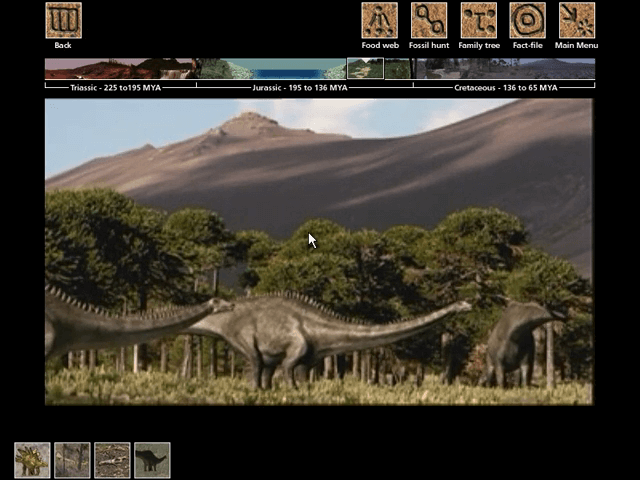640x480 pixels.
Task: Click the highlighted current scene on timeline
Action: 365,68
